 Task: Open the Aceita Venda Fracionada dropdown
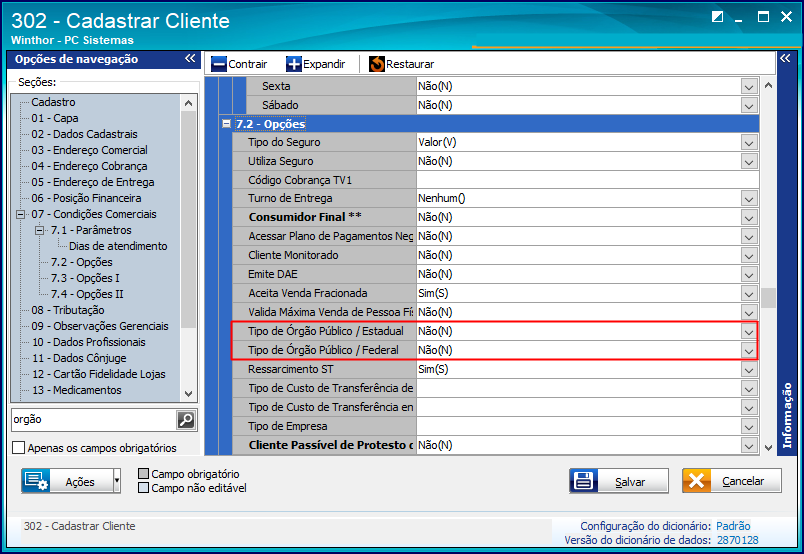click(x=749, y=293)
